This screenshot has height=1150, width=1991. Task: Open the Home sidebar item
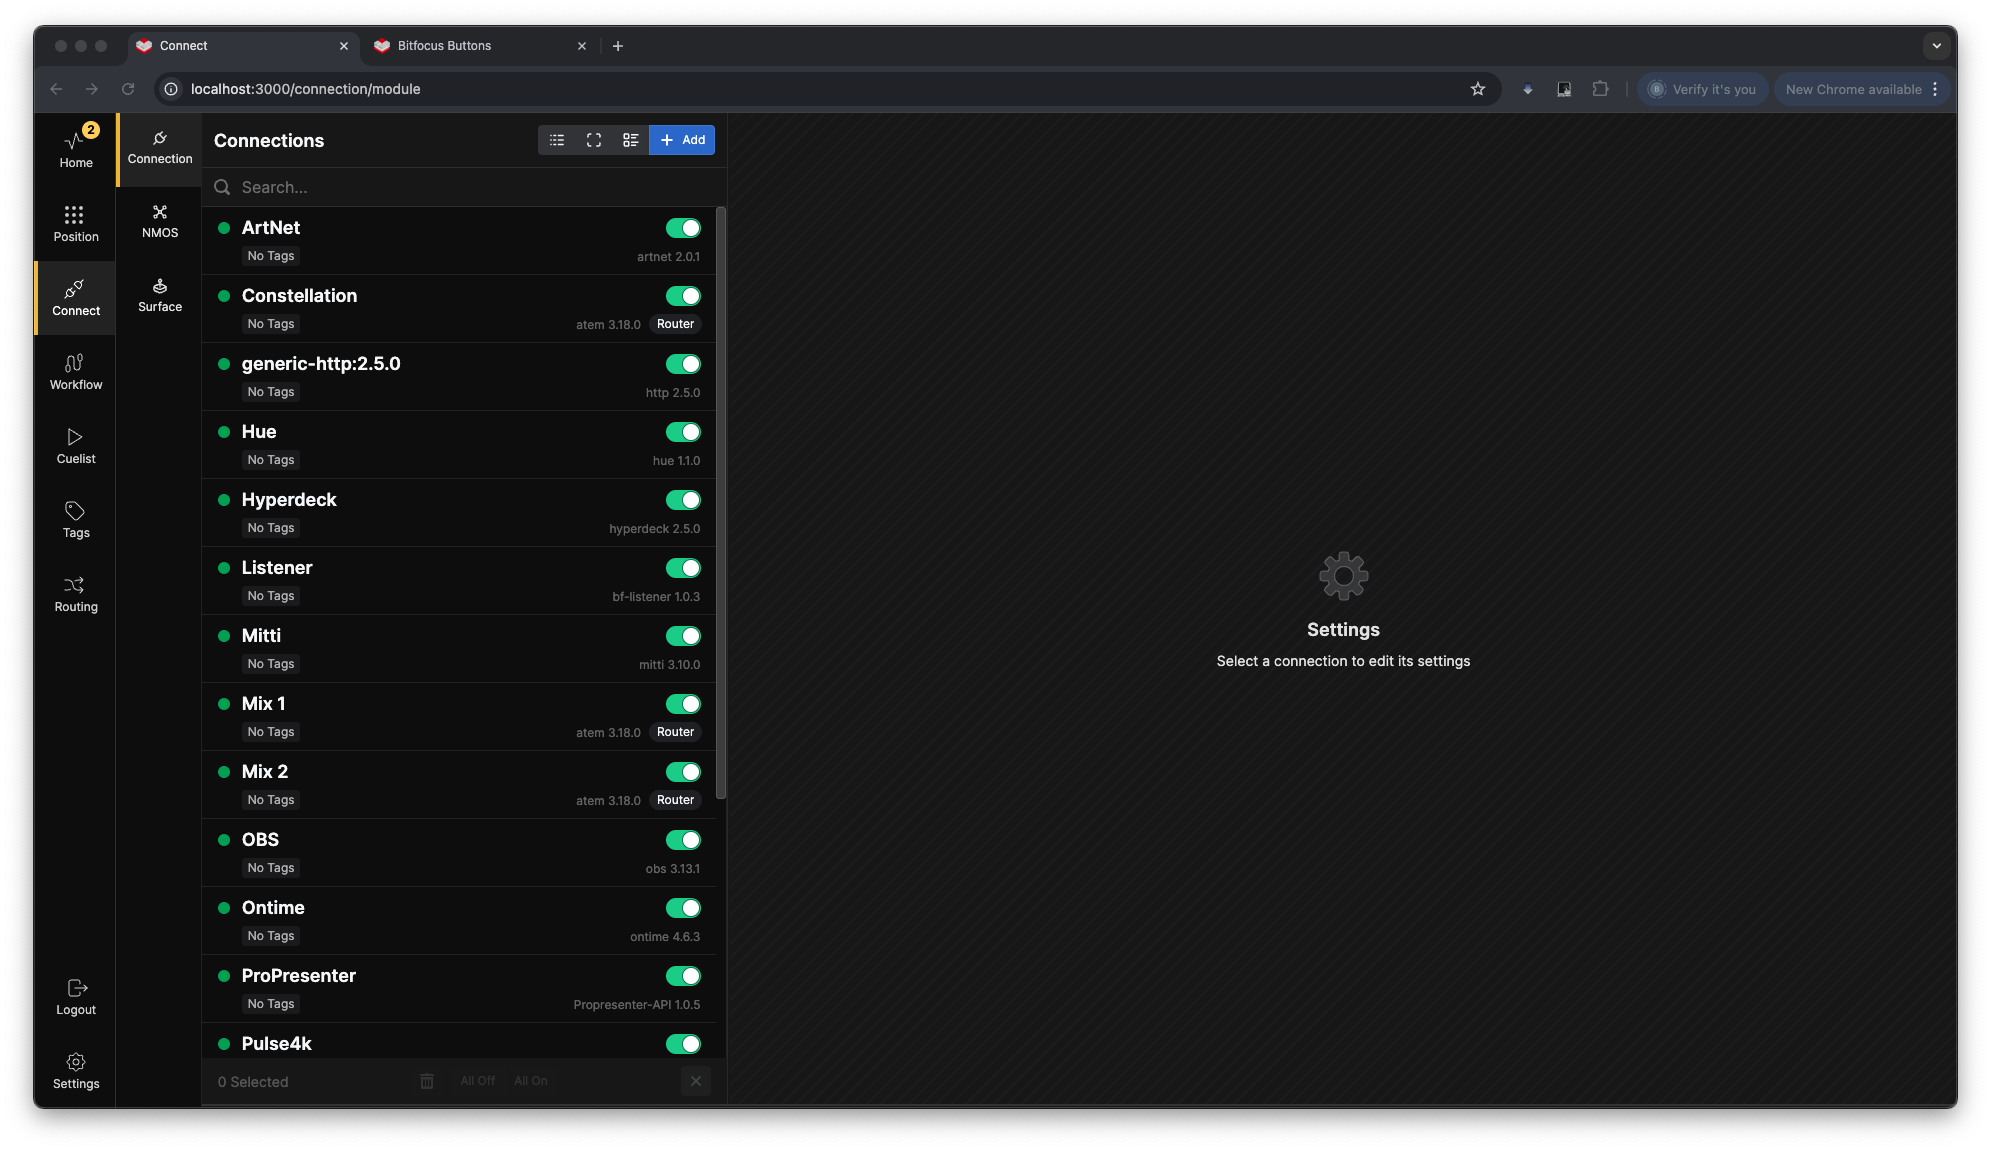[76, 150]
